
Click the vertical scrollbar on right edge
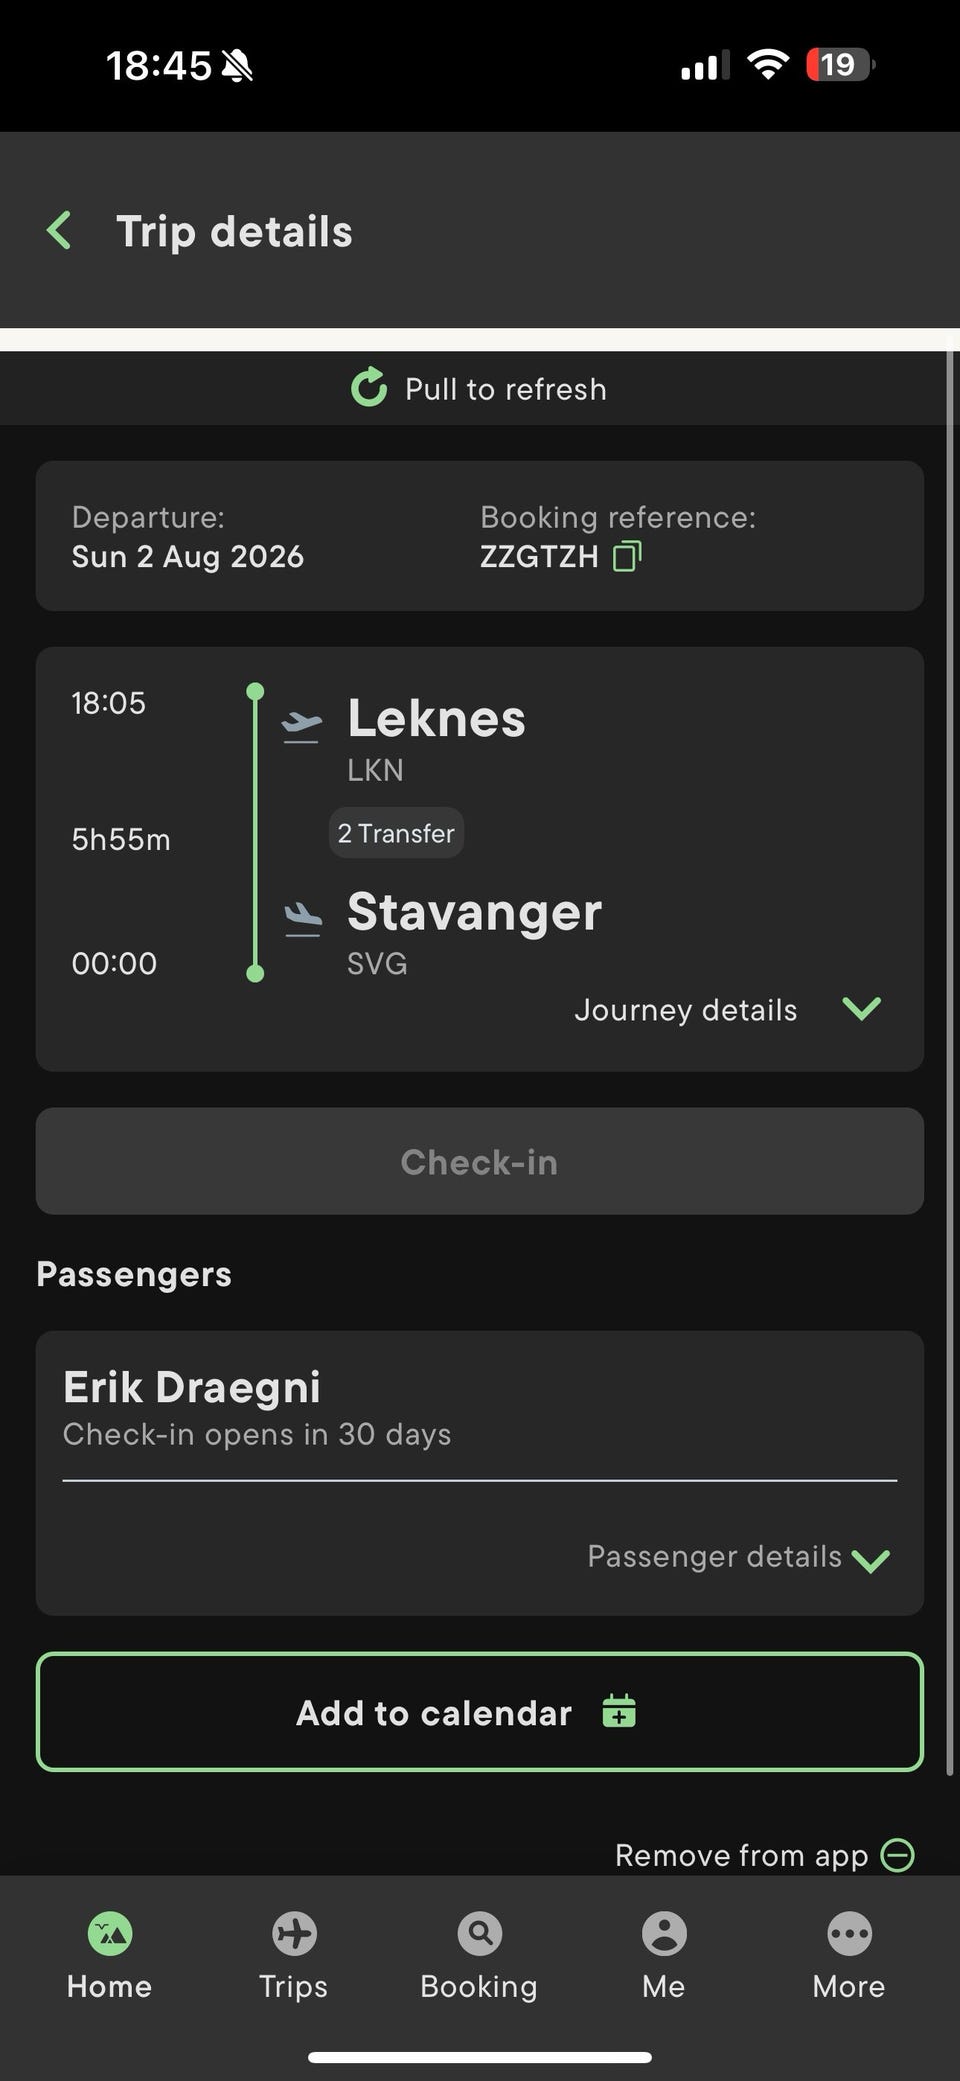pyautogui.click(x=950, y=1062)
